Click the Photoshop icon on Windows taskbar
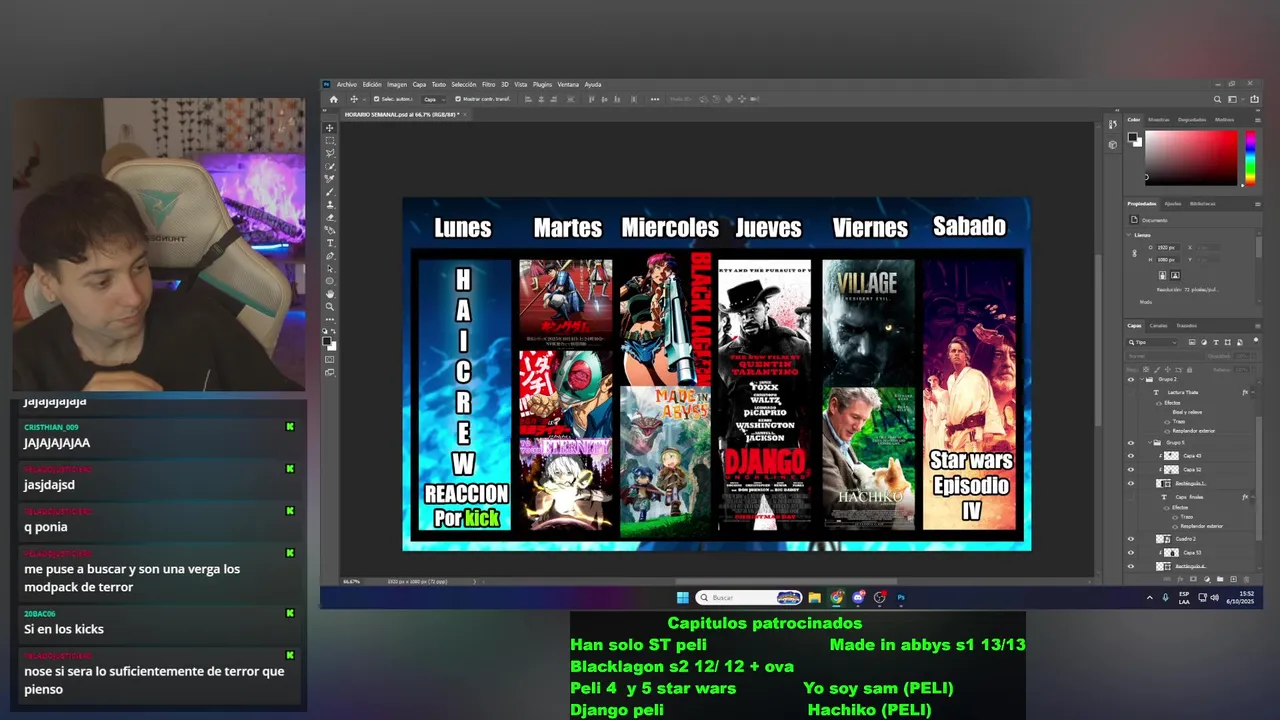The width and height of the screenshot is (1280, 720). pyautogui.click(x=901, y=598)
